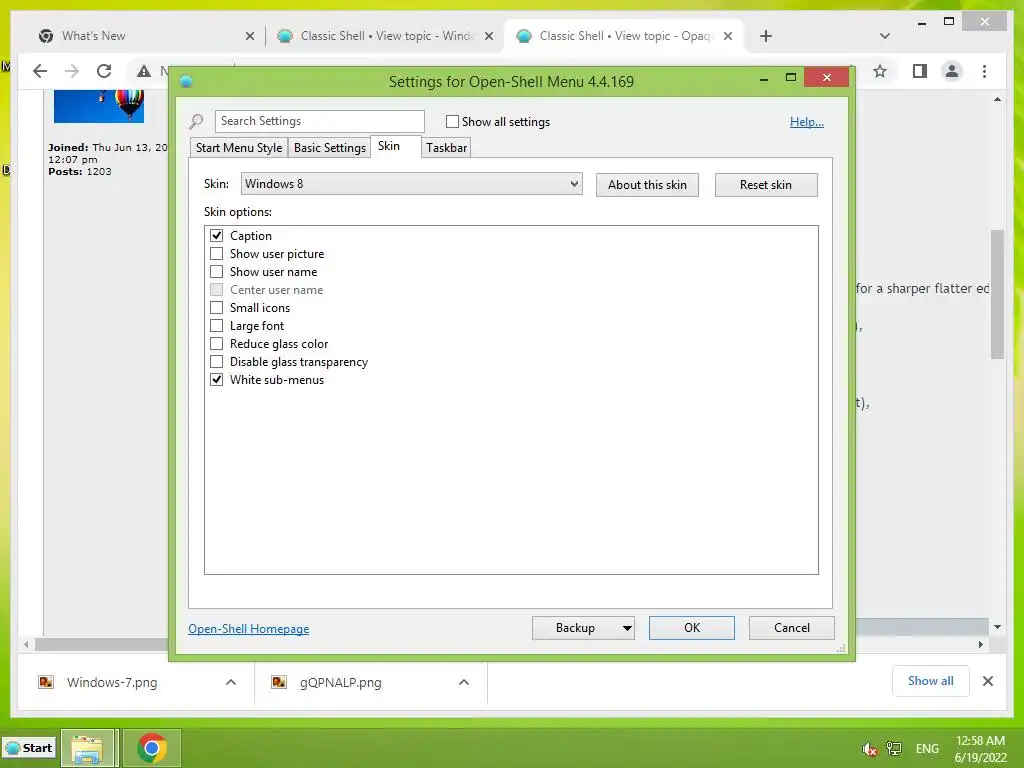This screenshot has width=1024, height=768.
Task: Click the Open-Shell shell icon in title bar
Action: (x=186, y=82)
